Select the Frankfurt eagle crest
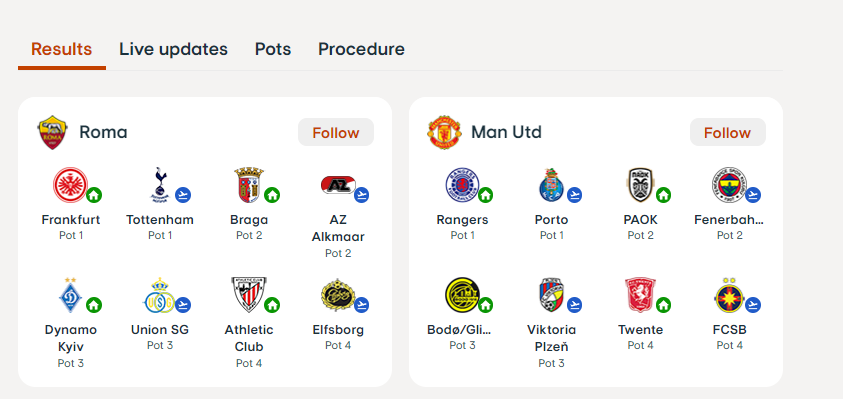Image resolution: width=843 pixels, height=399 pixels. click(x=70, y=185)
